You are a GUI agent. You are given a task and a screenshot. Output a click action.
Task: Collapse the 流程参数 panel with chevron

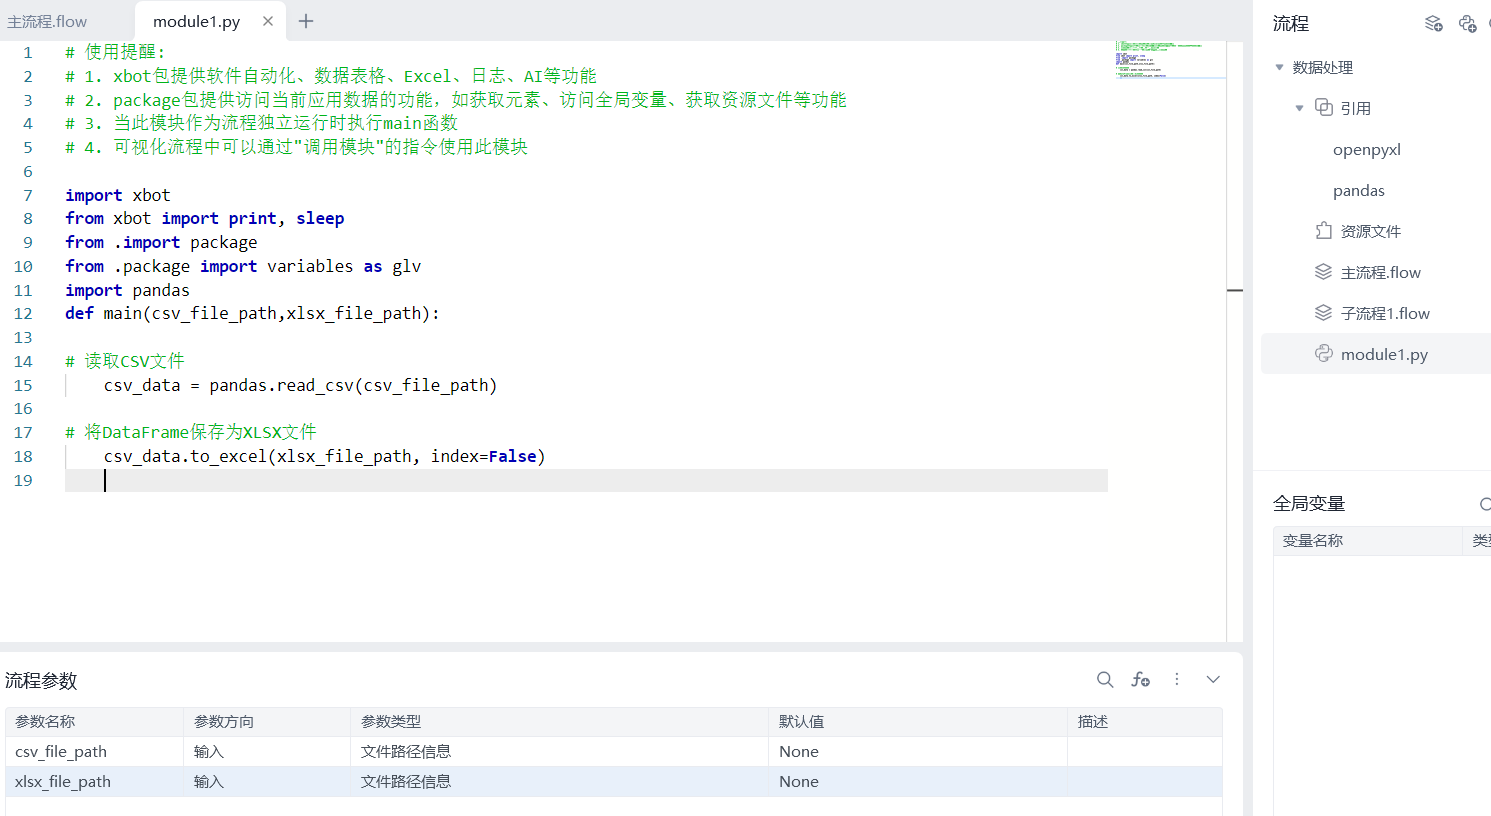coord(1213,680)
